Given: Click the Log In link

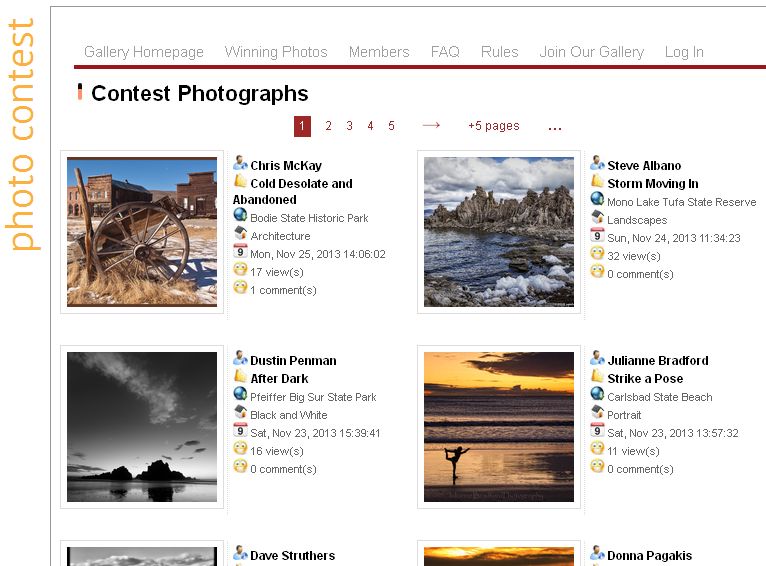Looking at the screenshot, I should pyautogui.click(x=684, y=52).
